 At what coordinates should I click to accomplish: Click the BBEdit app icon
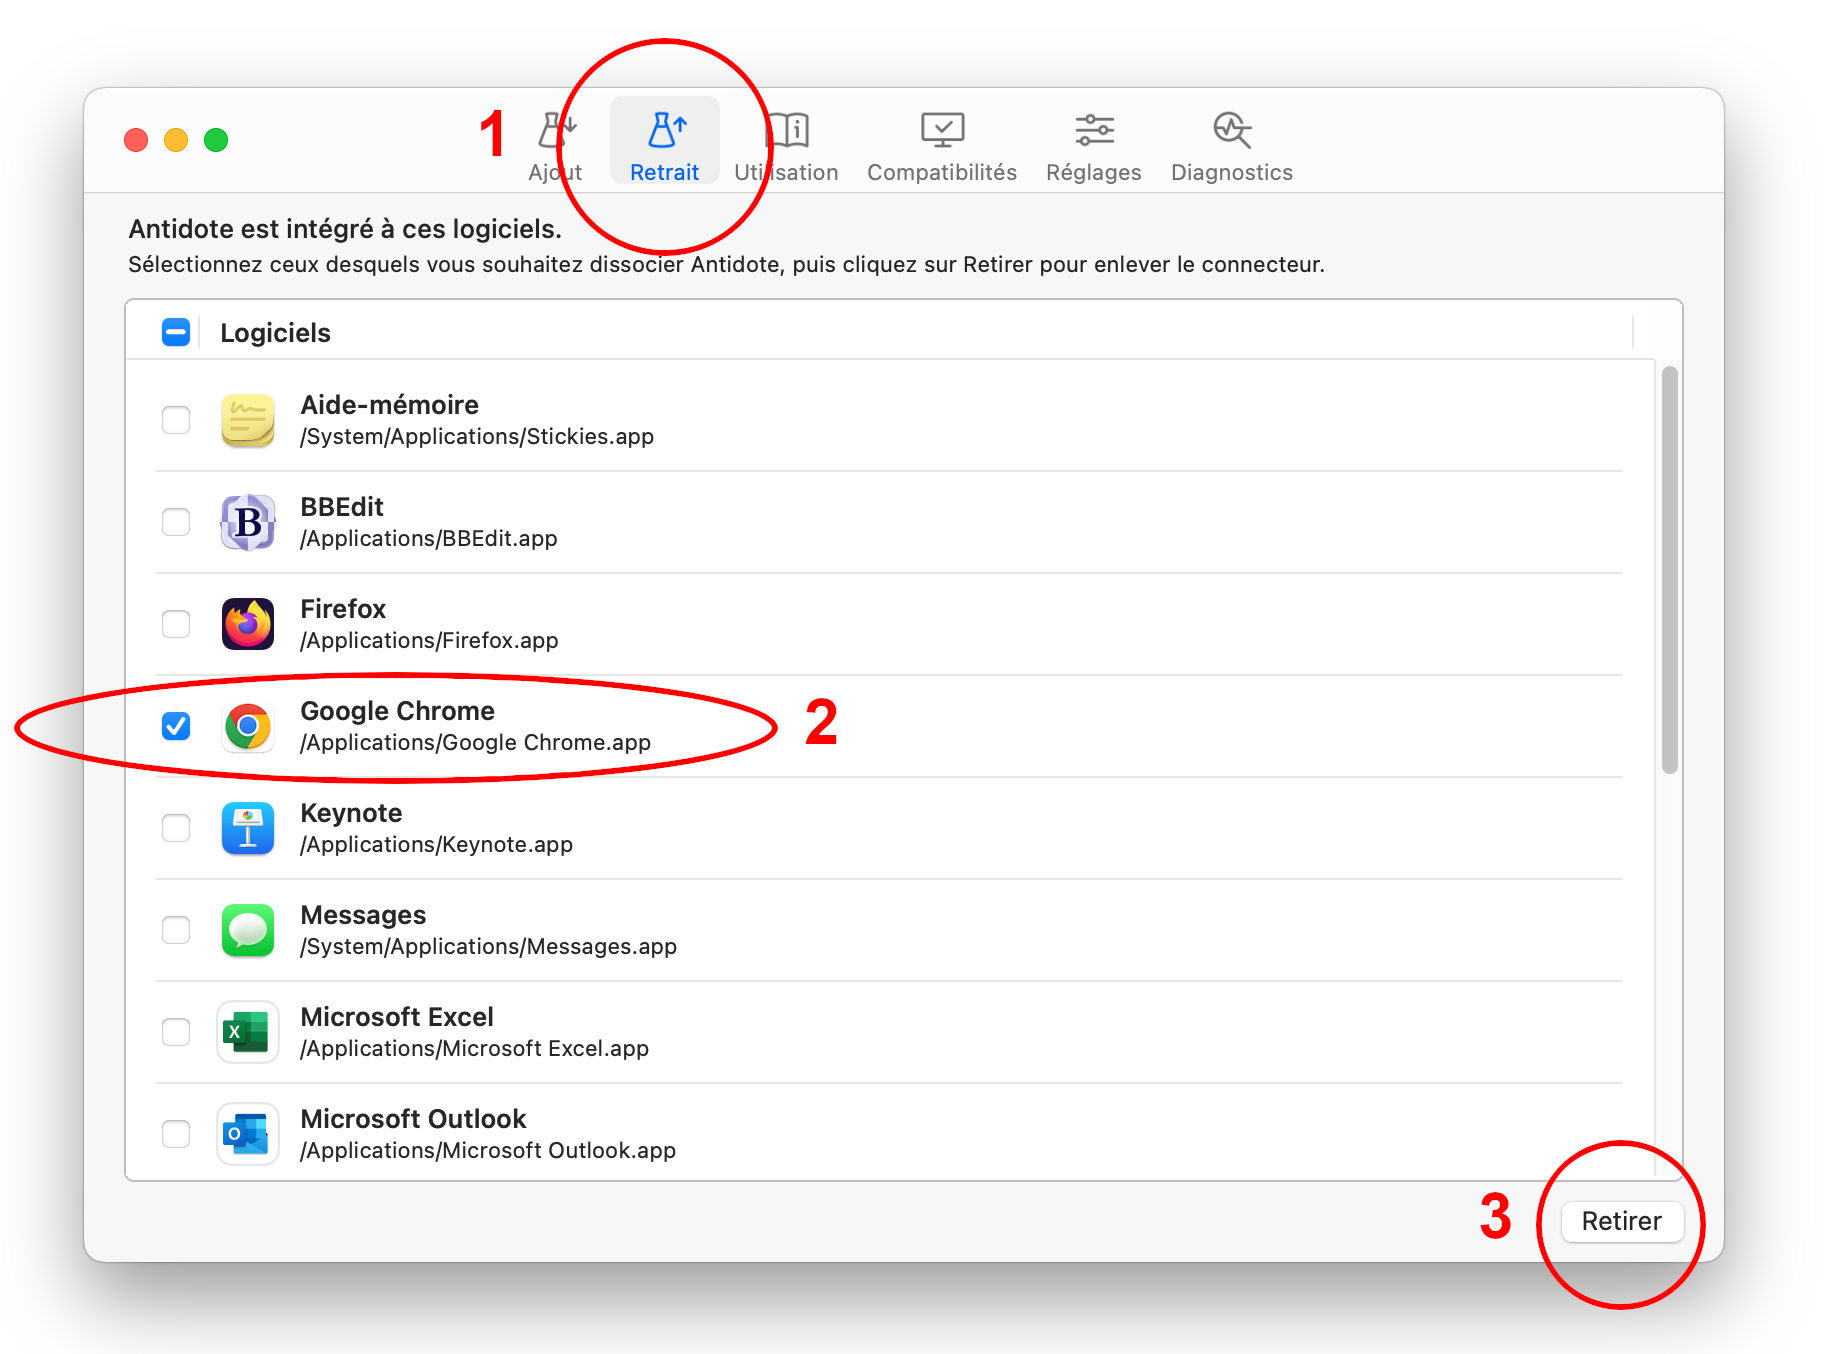tap(248, 522)
